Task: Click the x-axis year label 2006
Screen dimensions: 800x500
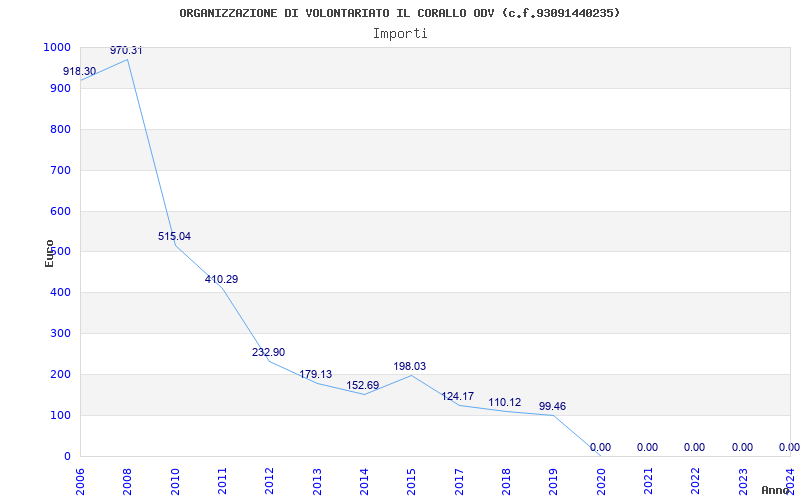Action: [x=80, y=482]
